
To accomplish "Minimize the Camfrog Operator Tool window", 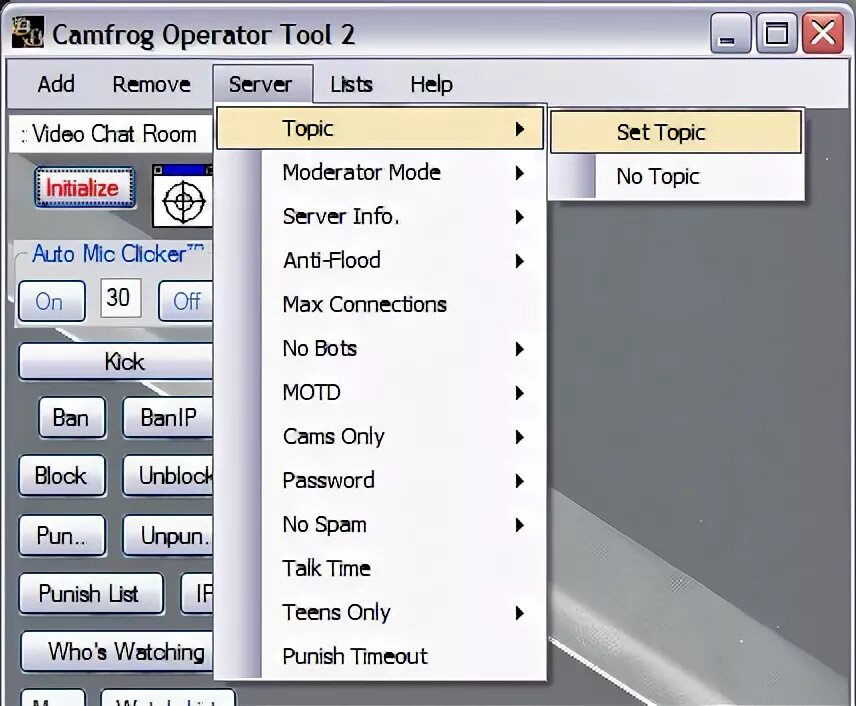I will pyautogui.click(x=730, y=33).
